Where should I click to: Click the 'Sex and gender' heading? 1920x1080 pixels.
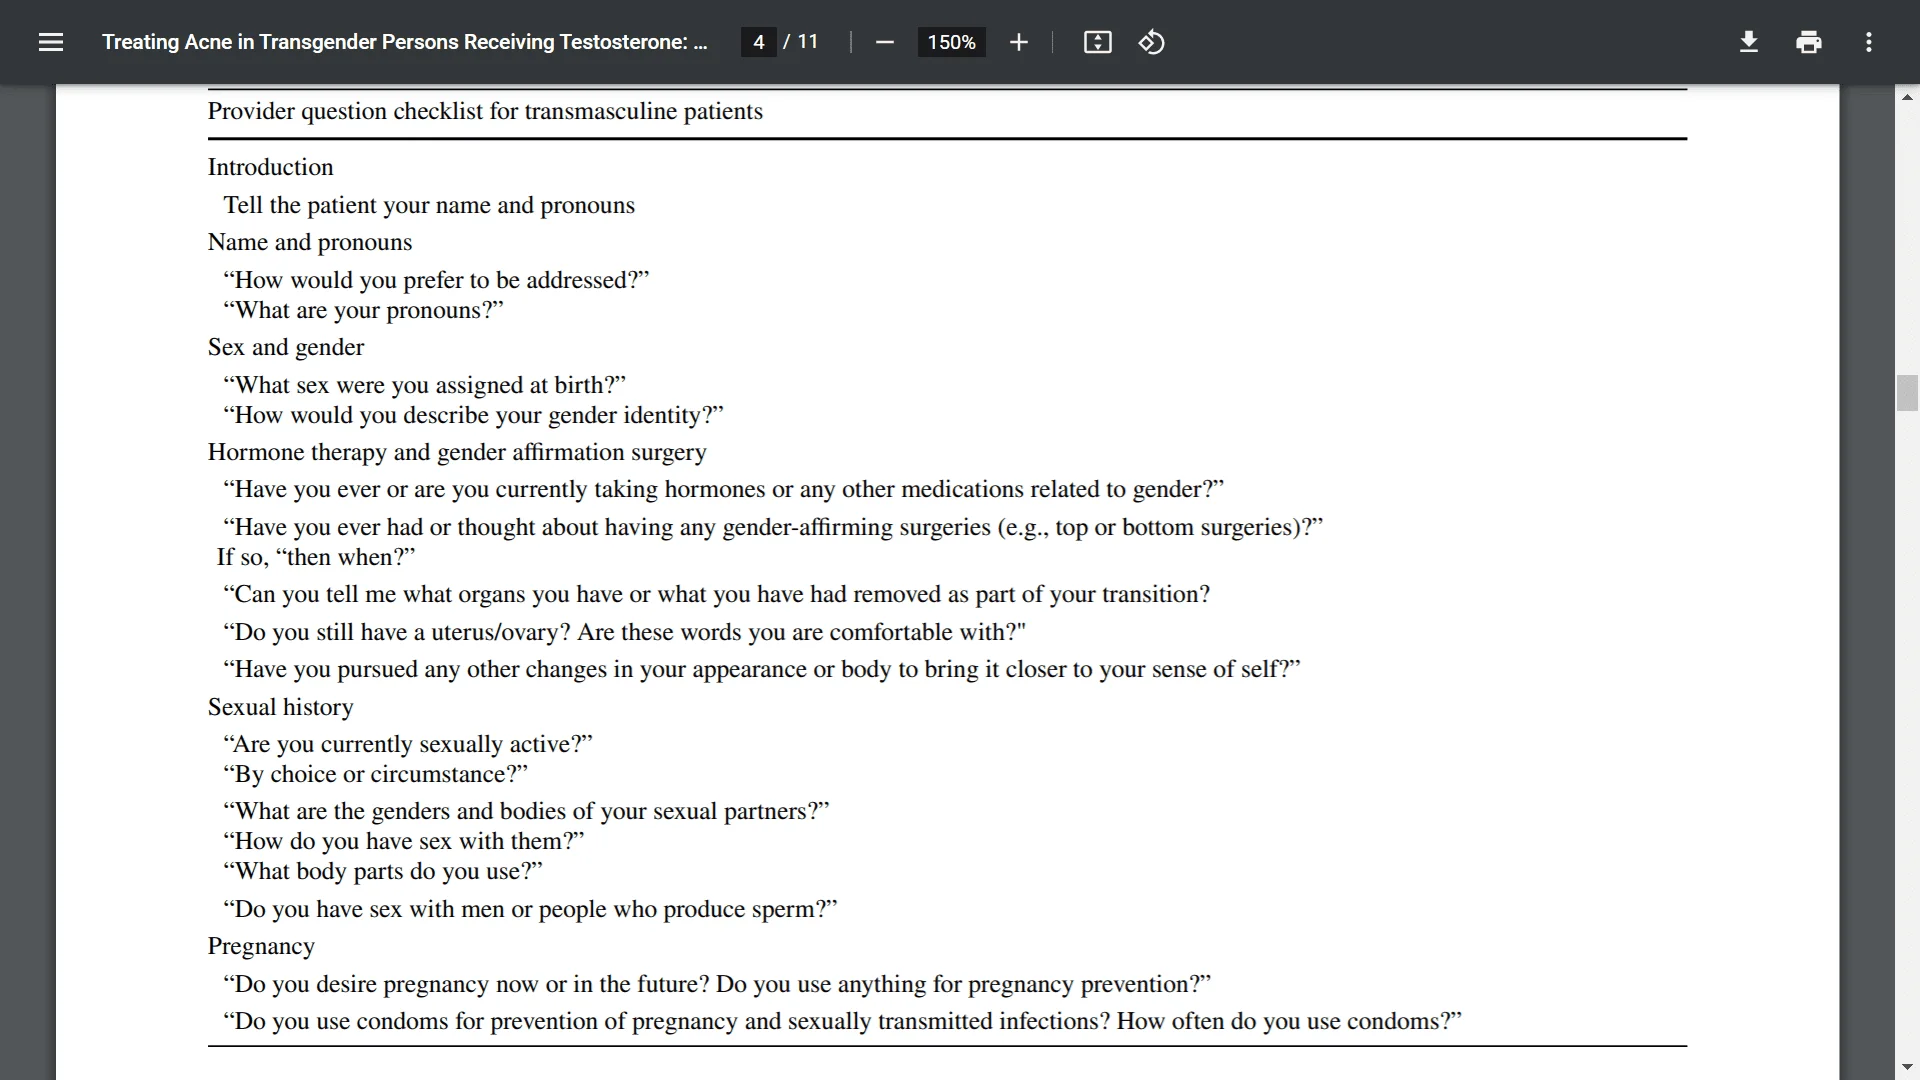pyautogui.click(x=286, y=347)
